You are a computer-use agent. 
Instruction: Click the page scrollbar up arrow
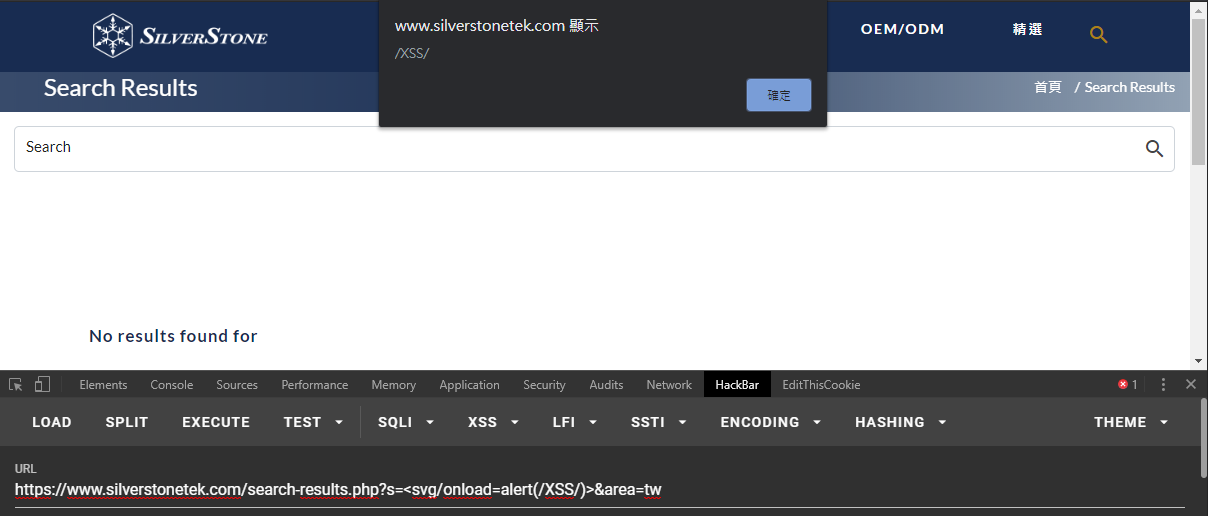point(1199,8)
